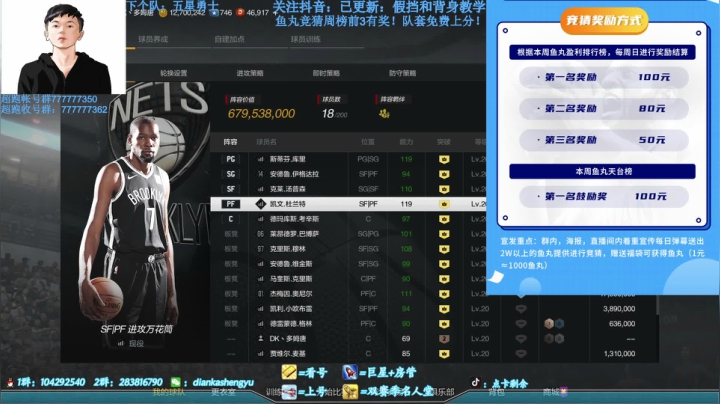Select player row 斯蒂芬.库里

[x=348, y=159]
